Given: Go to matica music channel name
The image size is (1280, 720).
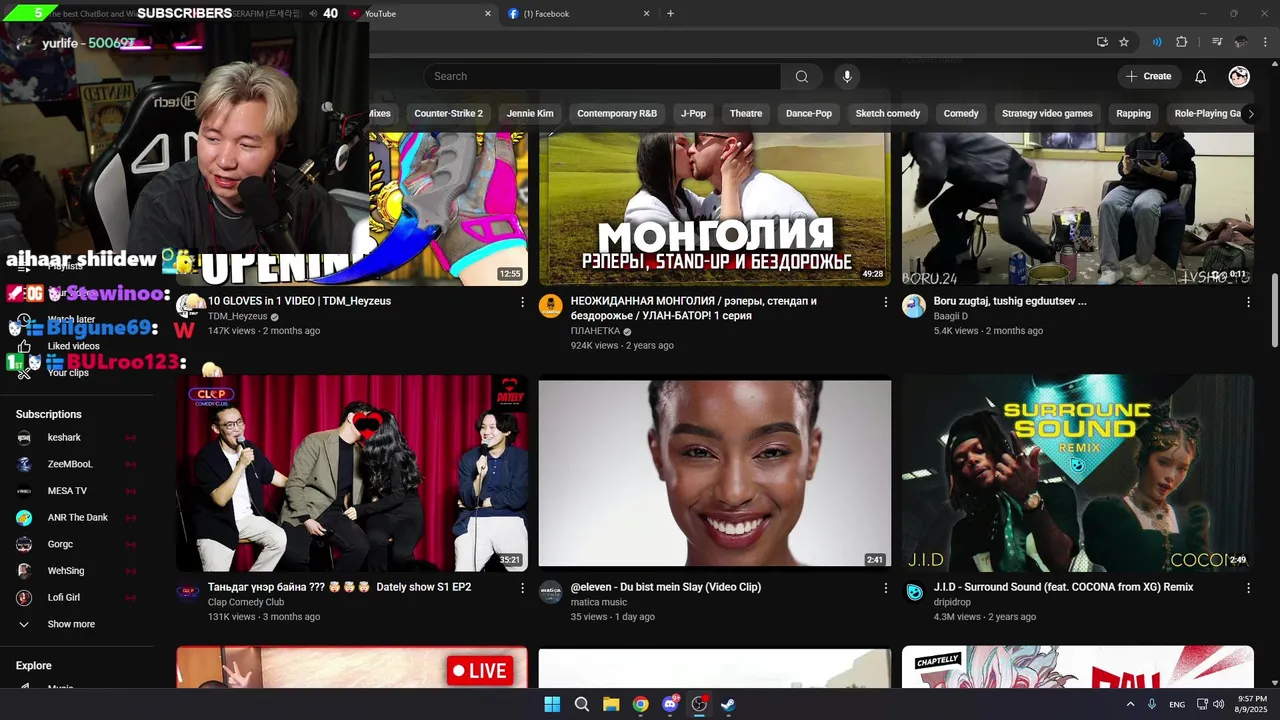Looking at the screenshot, I should coord(599,602).
